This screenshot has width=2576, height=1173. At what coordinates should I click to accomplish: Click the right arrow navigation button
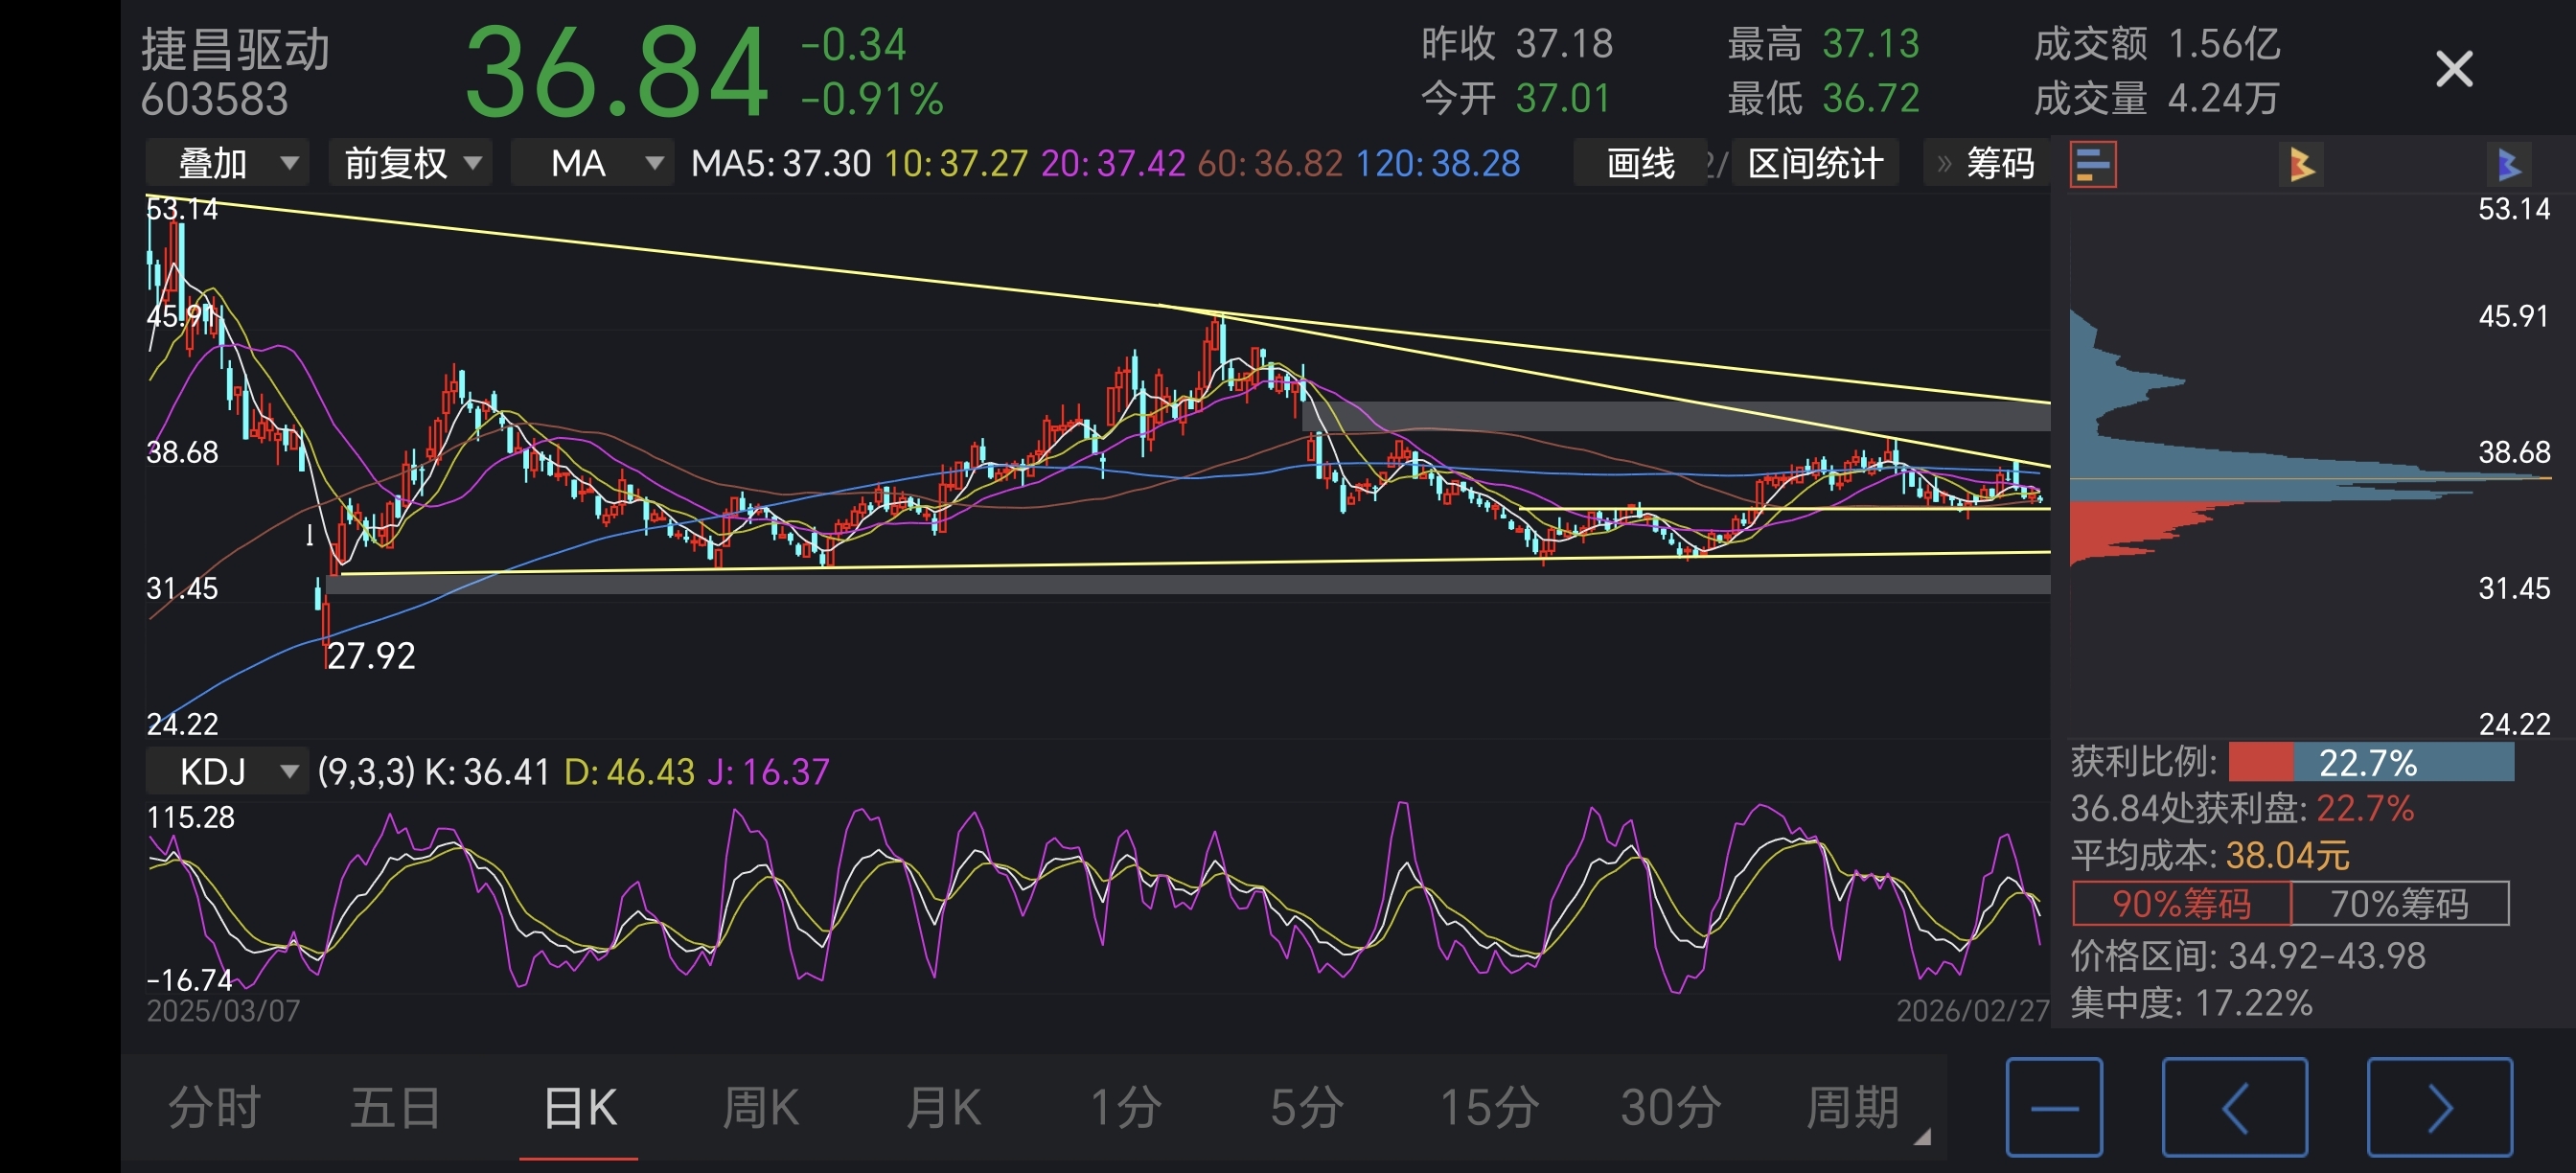tap(2439, 1107)
